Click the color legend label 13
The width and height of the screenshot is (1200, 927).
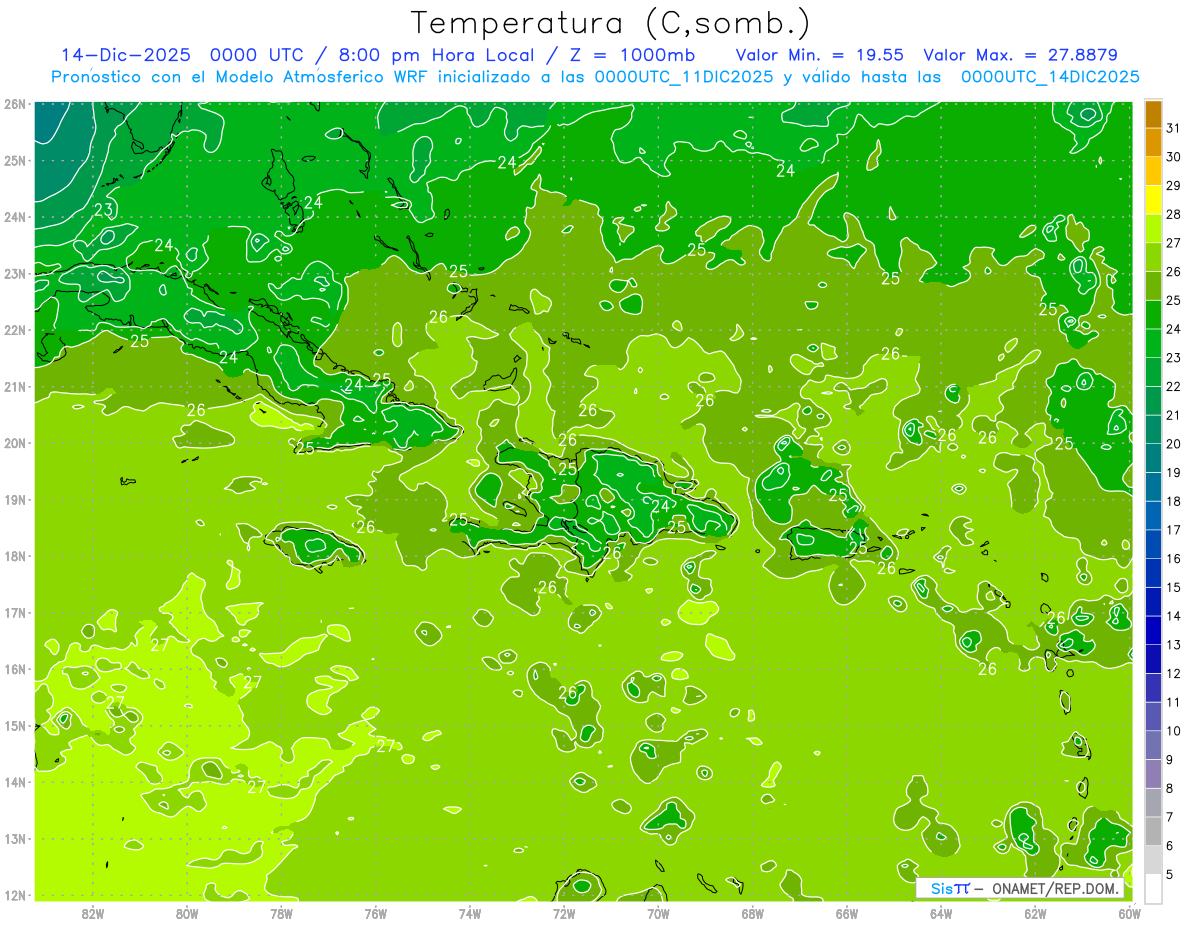(x=1174, y=645)
